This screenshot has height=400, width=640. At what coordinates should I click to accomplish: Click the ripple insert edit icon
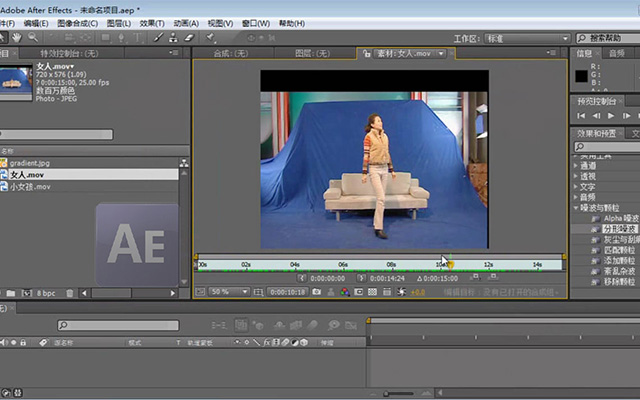tap(475, 277)
